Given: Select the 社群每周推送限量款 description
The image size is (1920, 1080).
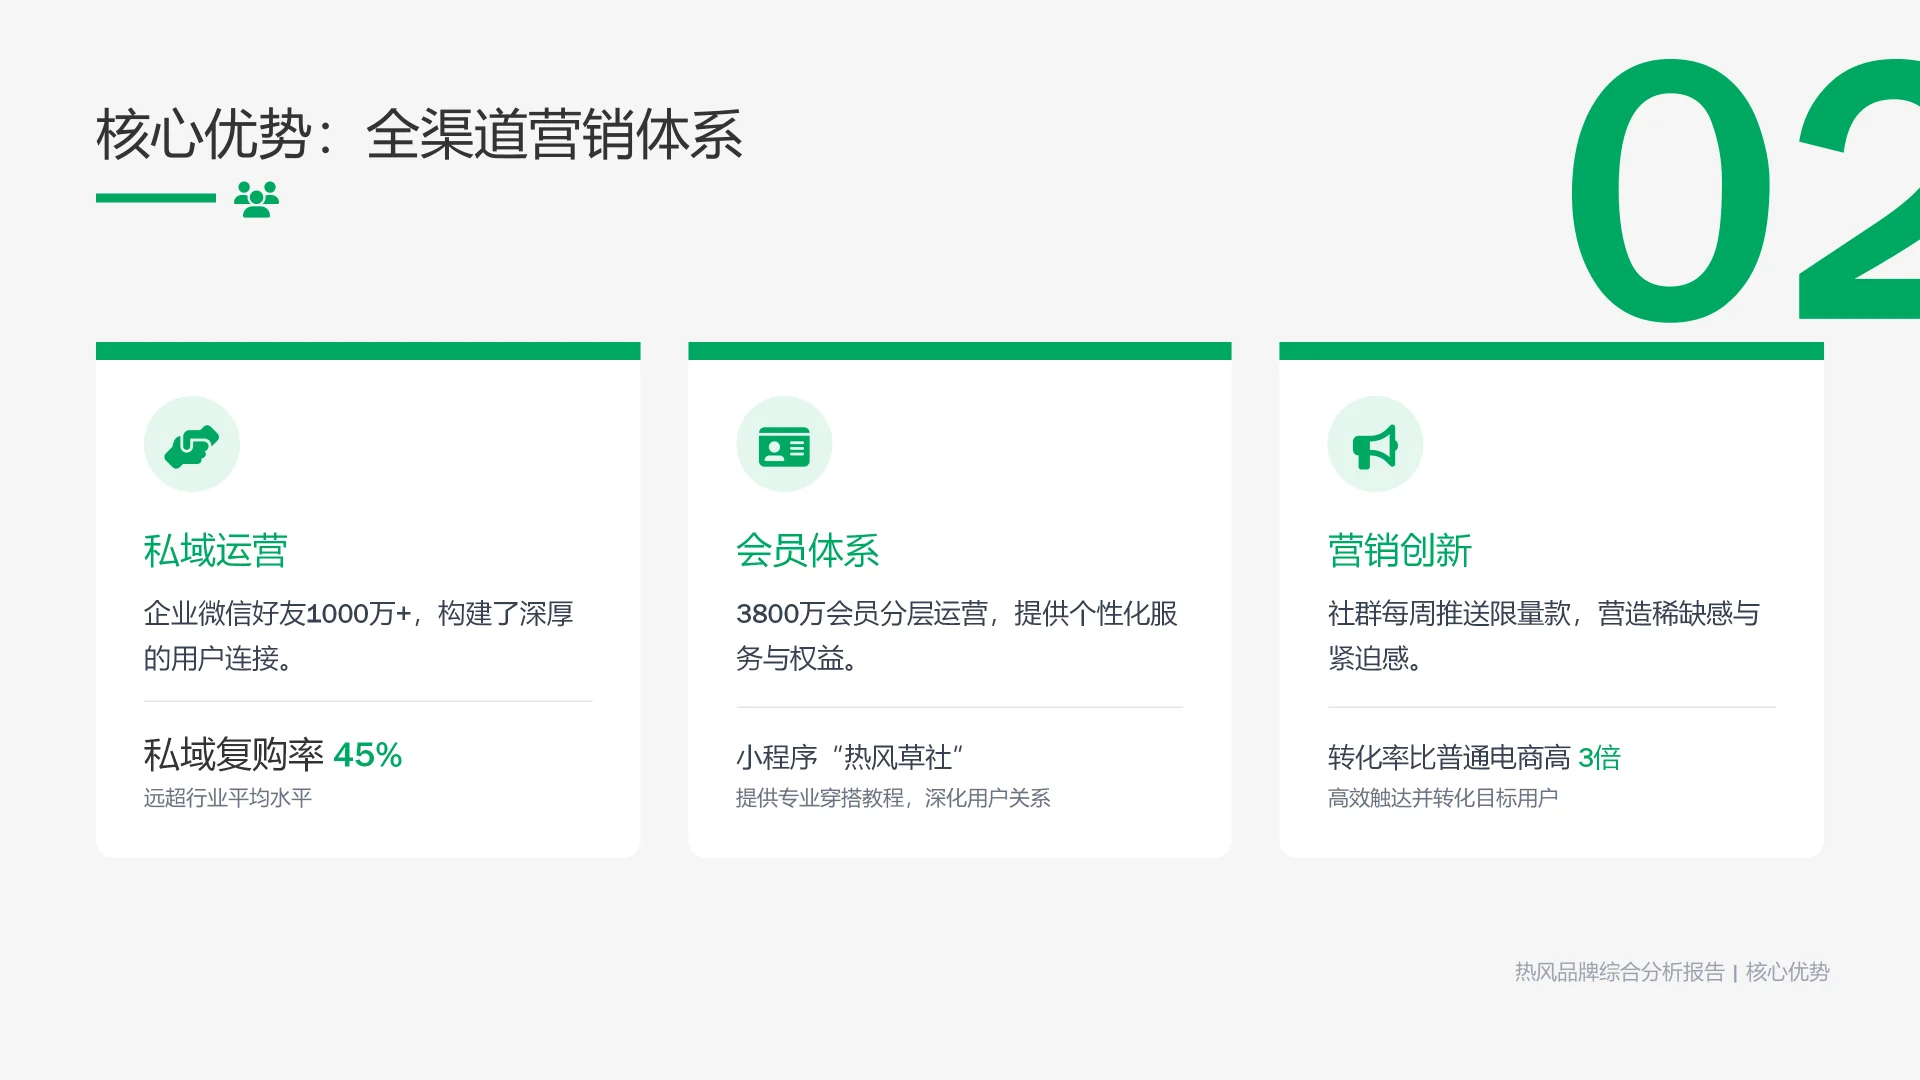Looking at the screenshot, I should (x=1544, y=636).
